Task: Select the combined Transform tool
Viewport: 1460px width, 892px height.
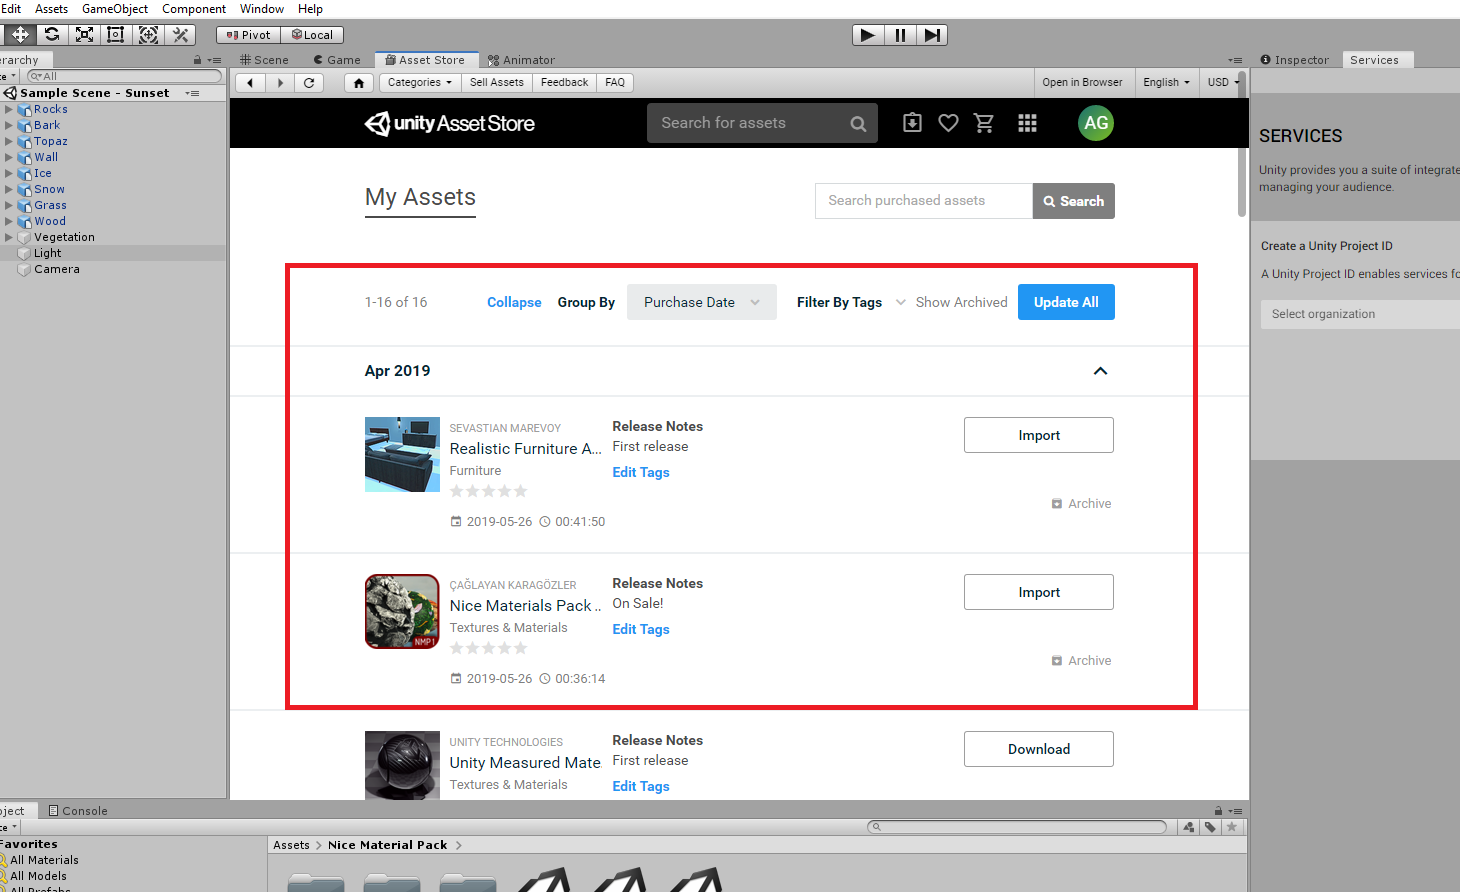Action: click(x=148, y=35)
